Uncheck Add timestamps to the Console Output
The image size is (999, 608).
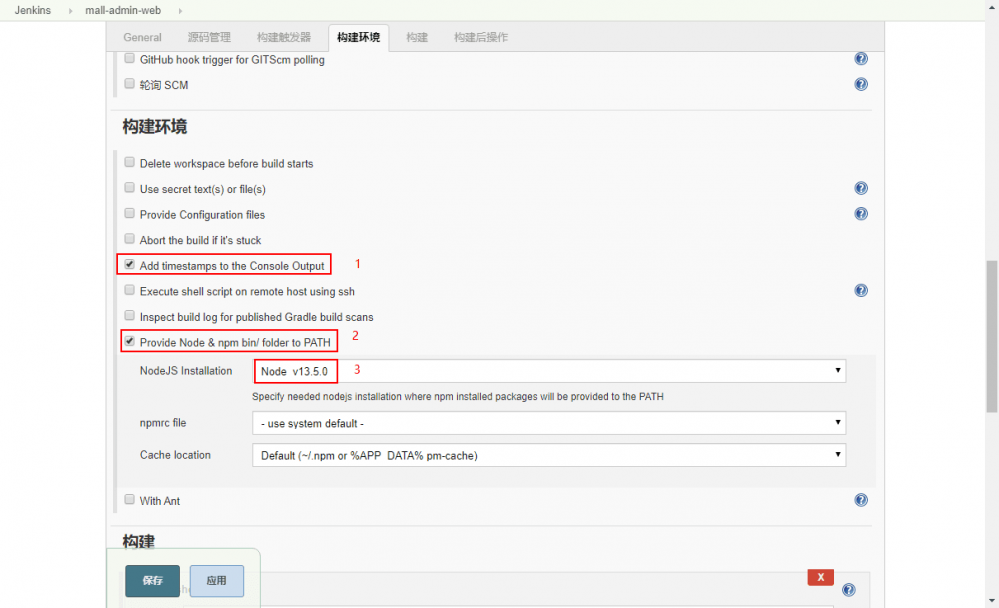tap(129, 264)
